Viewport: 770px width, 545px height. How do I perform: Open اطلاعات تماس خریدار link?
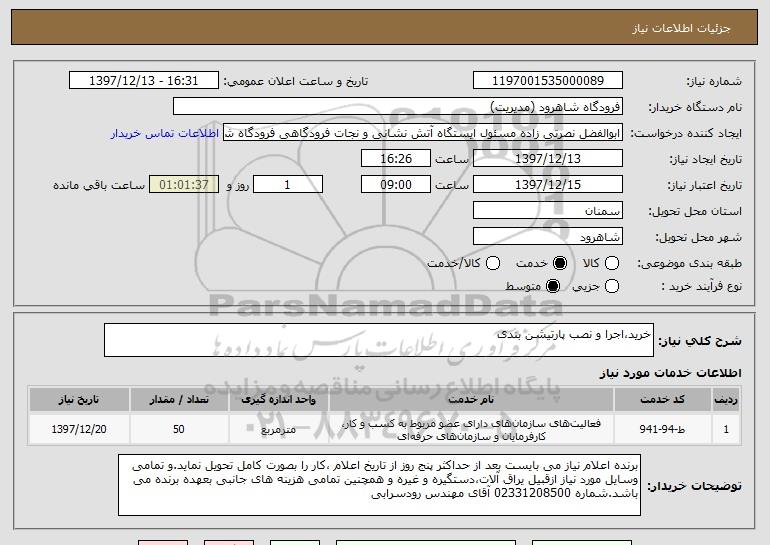click(165, 134)
